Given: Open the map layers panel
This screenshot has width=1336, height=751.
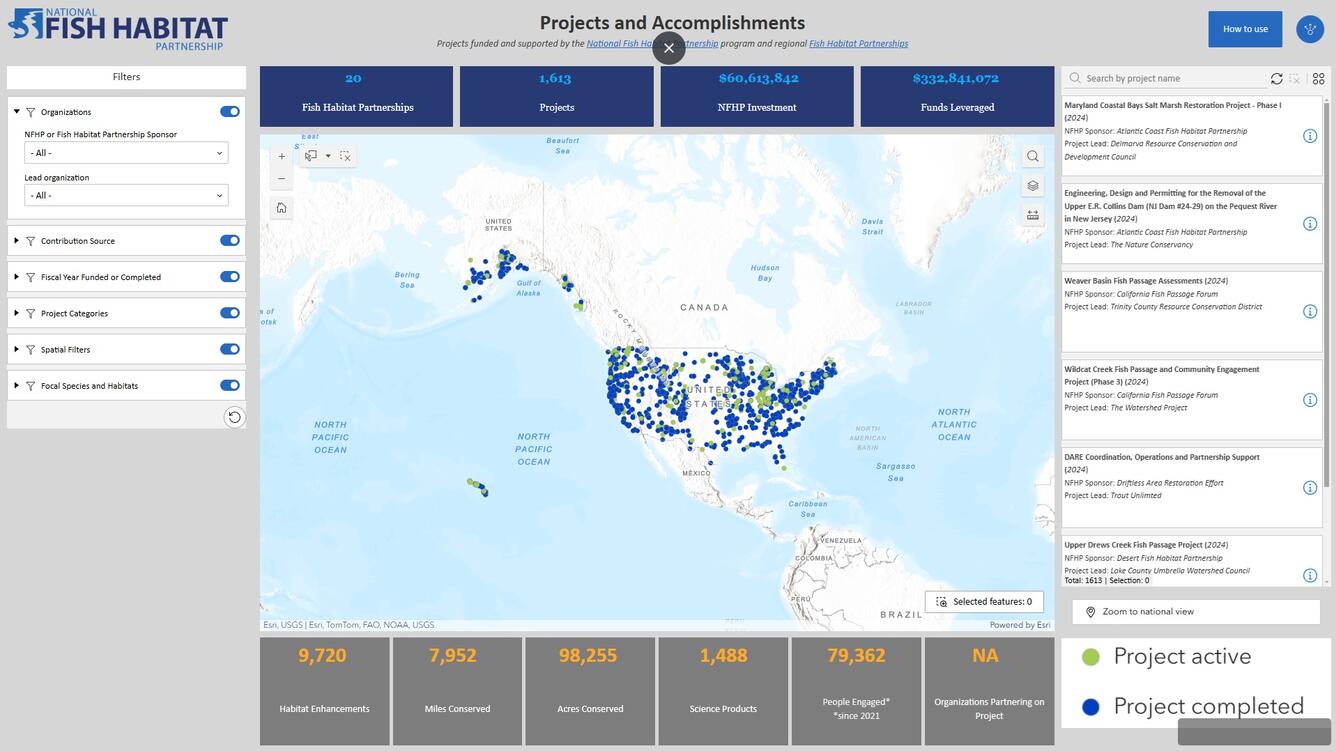Looking at the screenshot, I should pyautogui.click(x=1031, y=184).
